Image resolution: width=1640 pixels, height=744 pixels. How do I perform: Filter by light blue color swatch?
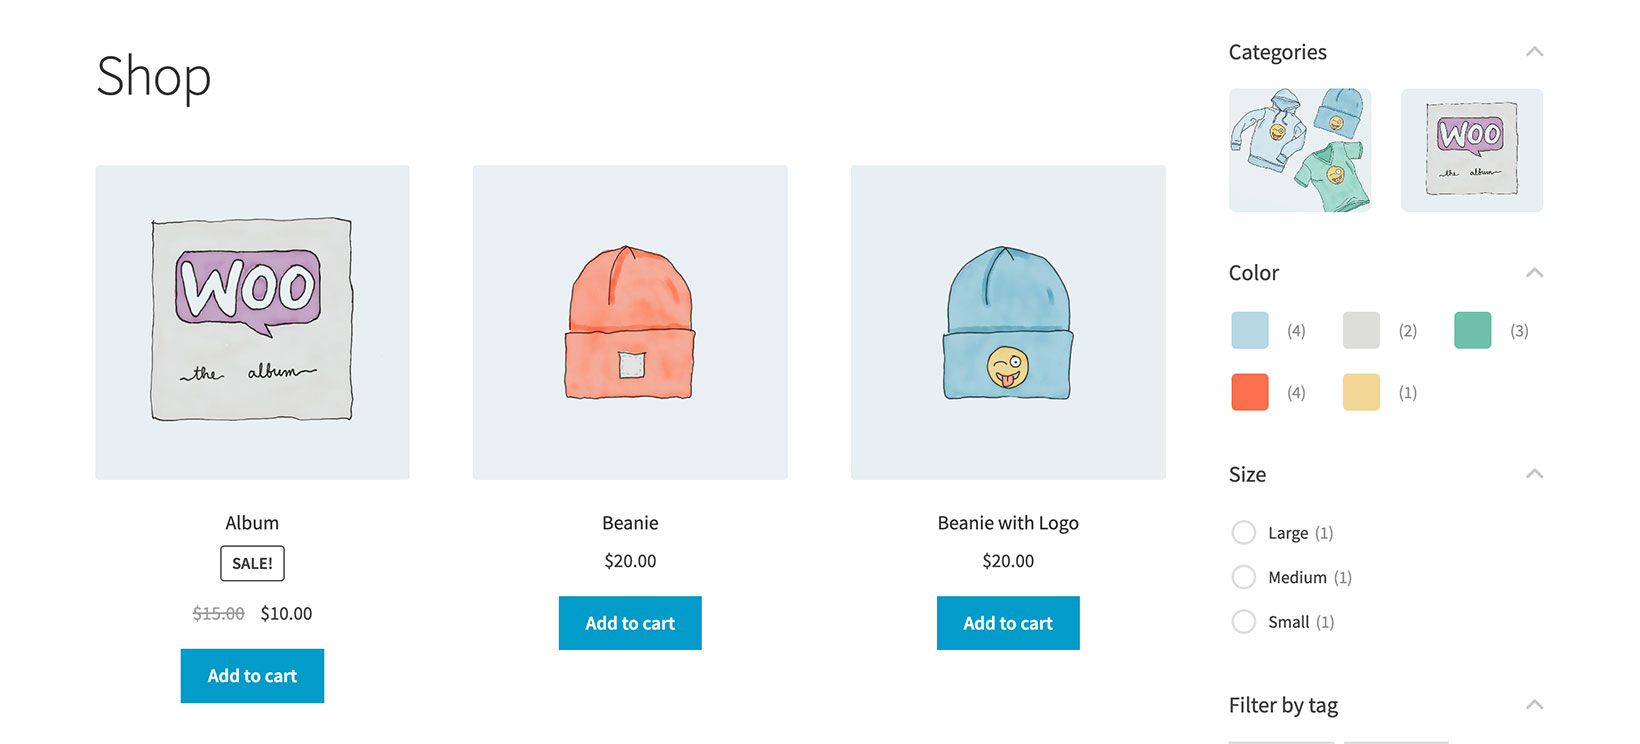[x=1250, y=330]
